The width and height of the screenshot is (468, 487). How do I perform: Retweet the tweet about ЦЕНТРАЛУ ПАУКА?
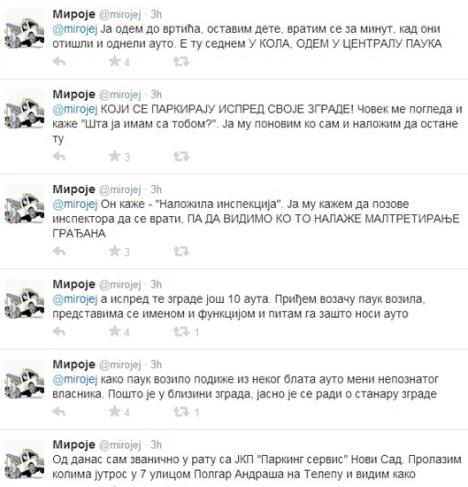point(181,61)
